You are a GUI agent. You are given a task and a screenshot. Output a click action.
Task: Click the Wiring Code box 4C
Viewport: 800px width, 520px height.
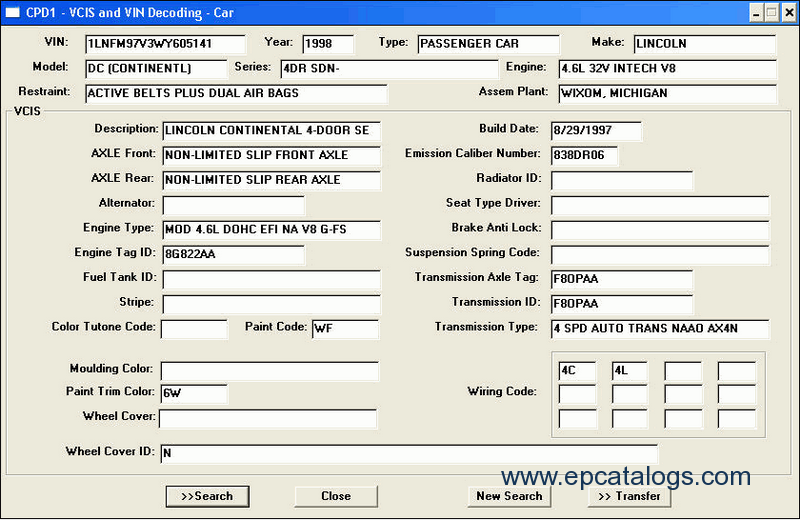tap(577, 371)
